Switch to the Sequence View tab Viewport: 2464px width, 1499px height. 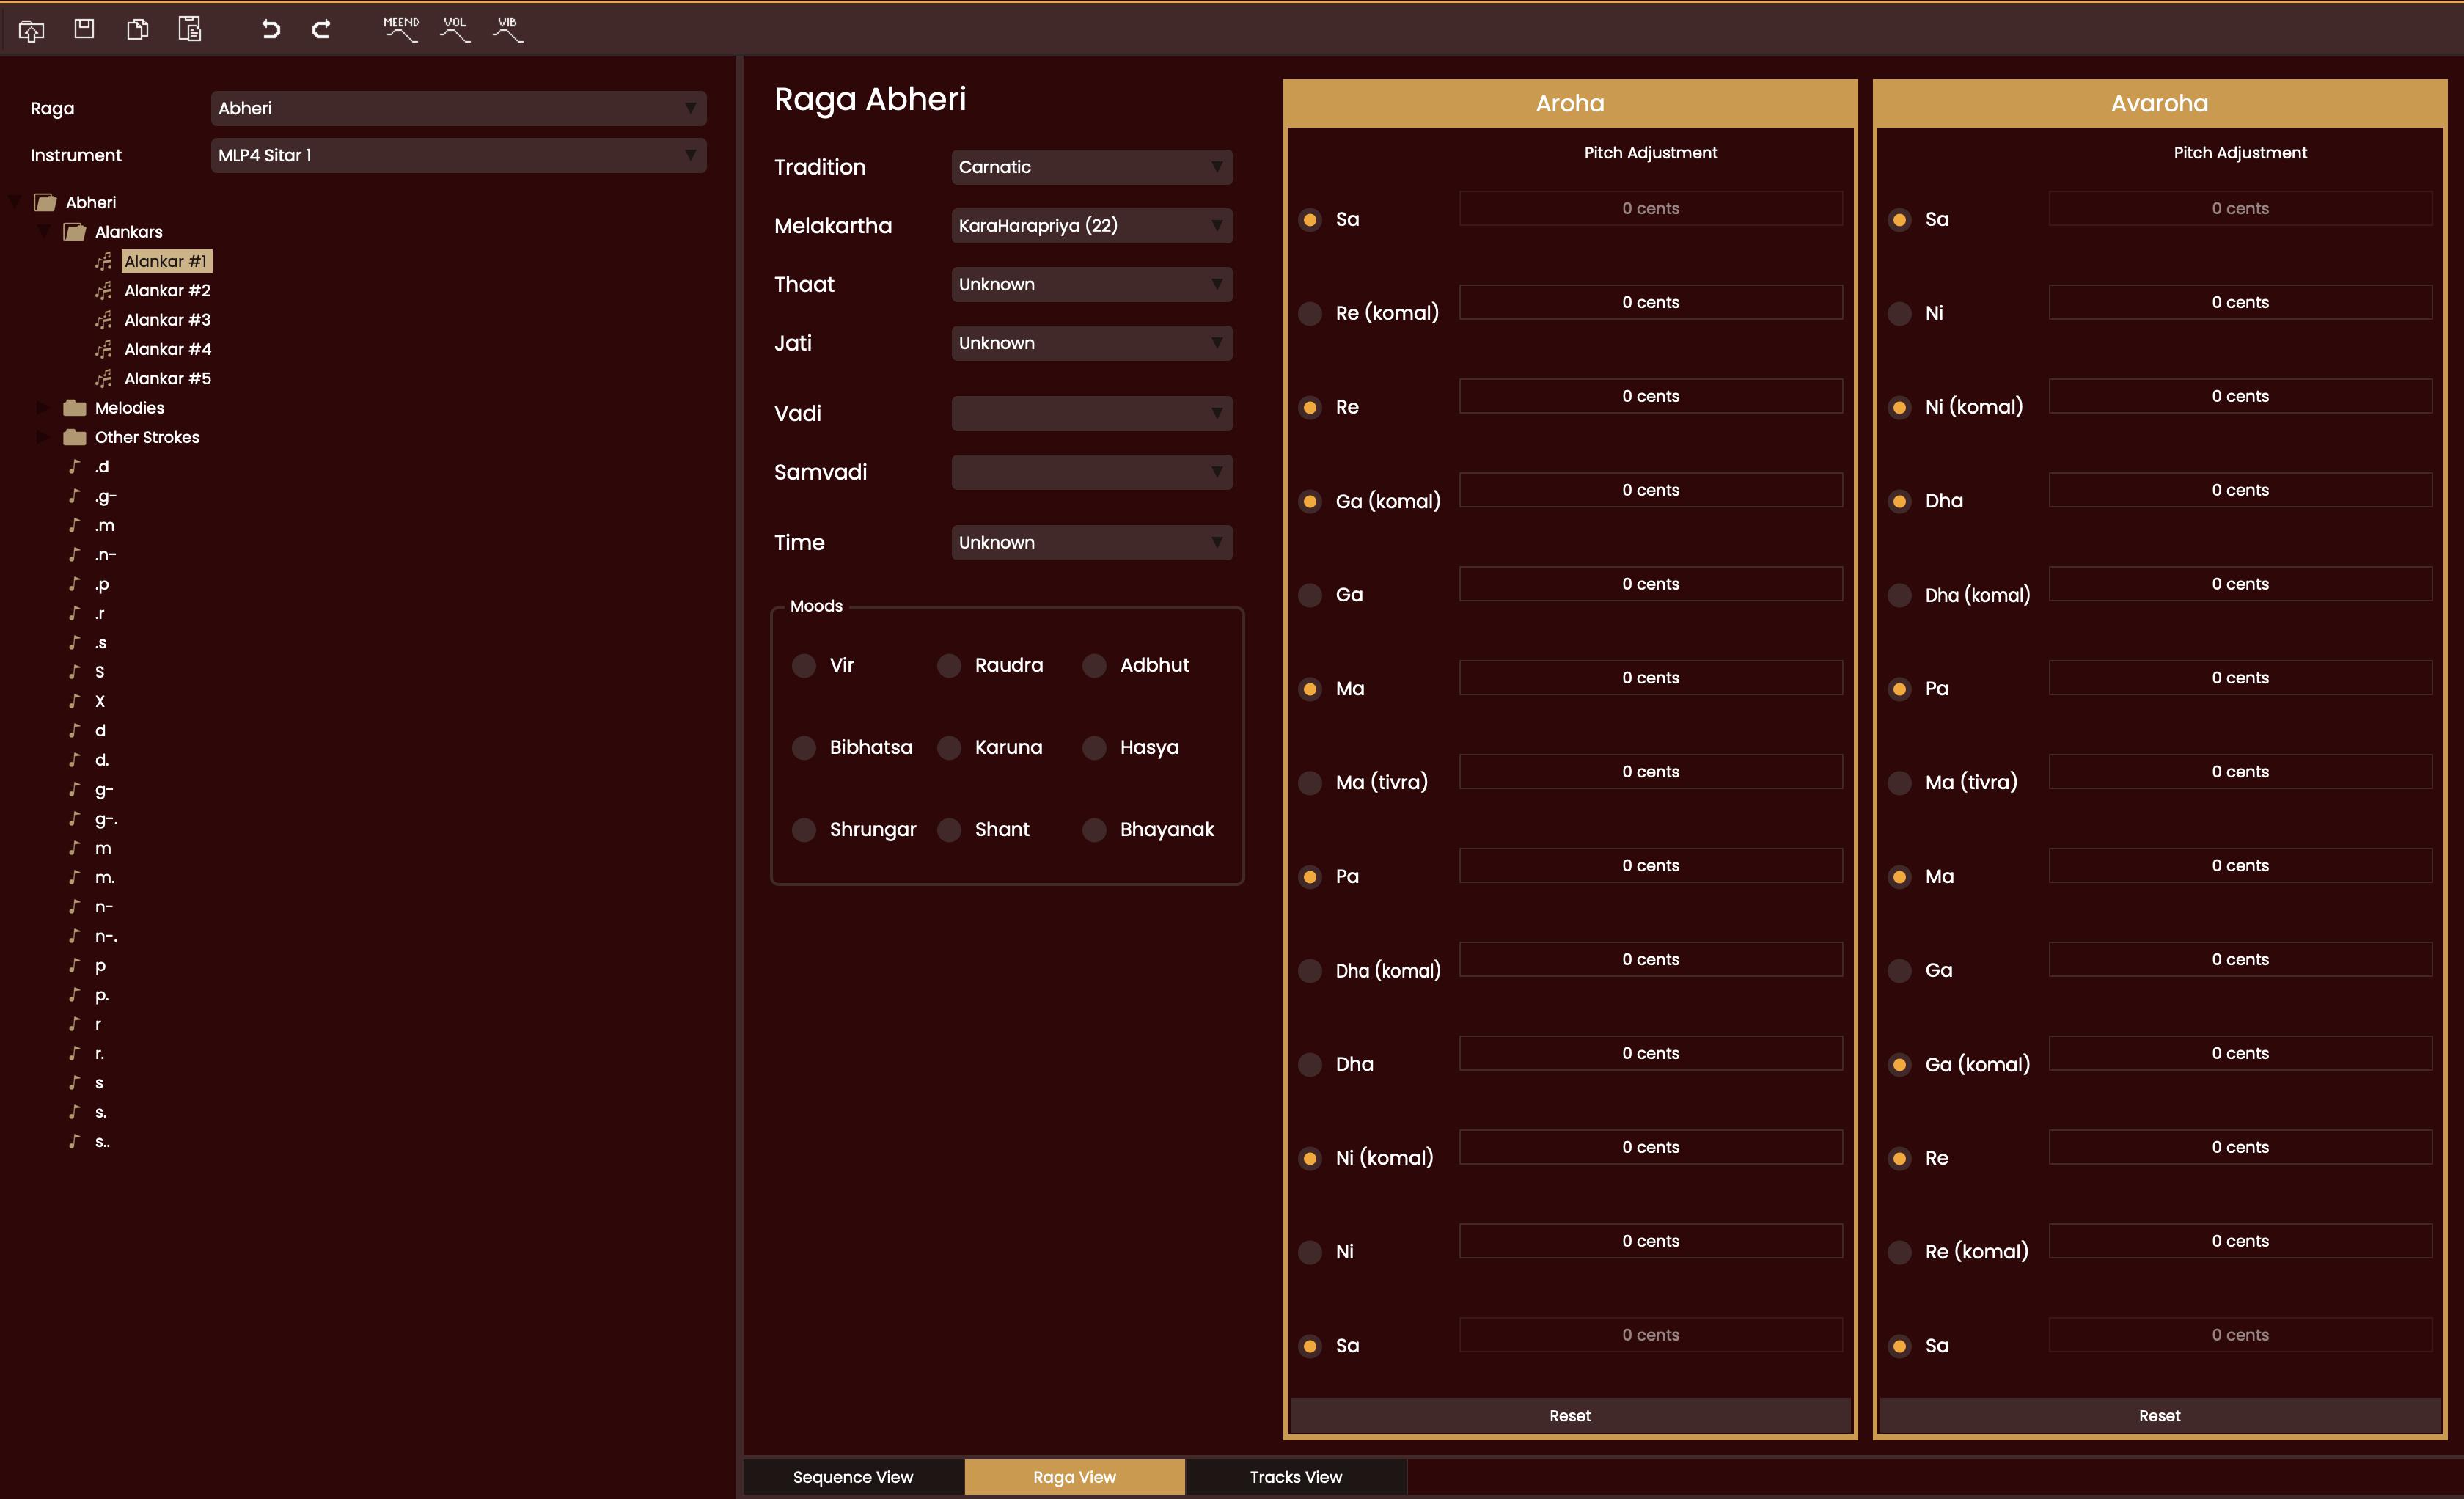pos(853,1477)
